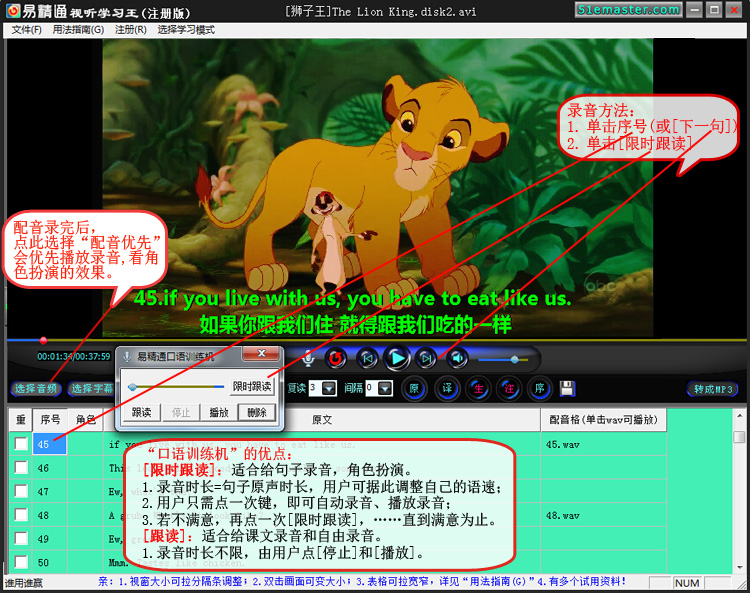Image resolution: width=750 pixels, height=593 pixels.
Task: Click the microphone icon in trainer dialog title
Action: tap(127, 357)
